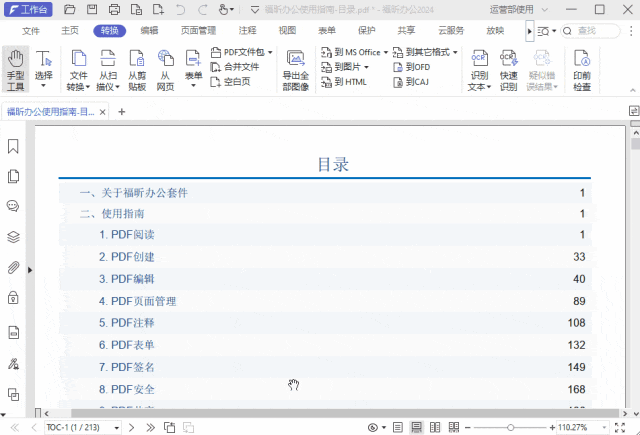Save document with the floppy disk icon

click(x=92, y=9)
